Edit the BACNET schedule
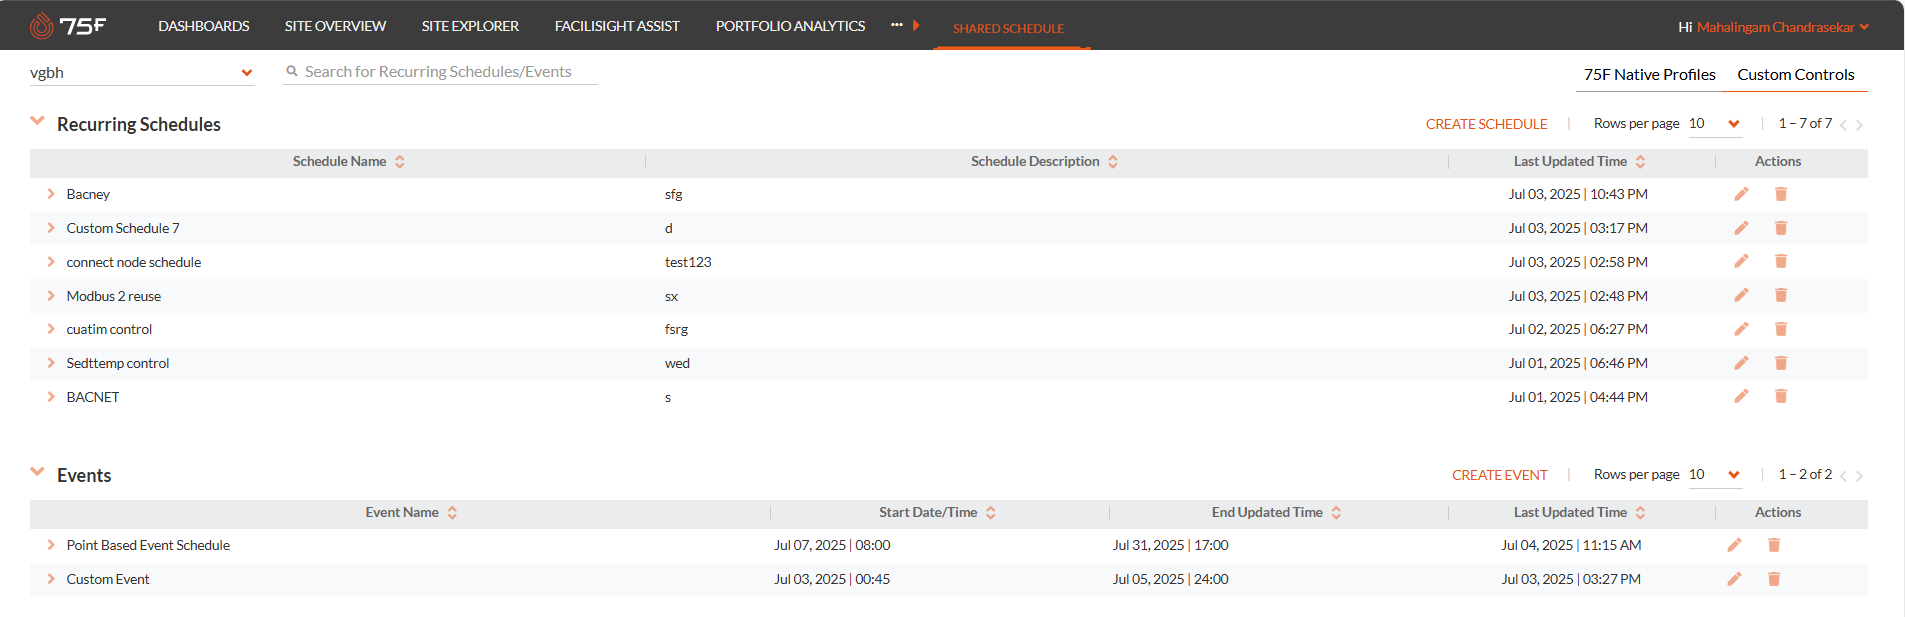Viewport: 1905px width, 617px height. click(x=1741, y=396)
